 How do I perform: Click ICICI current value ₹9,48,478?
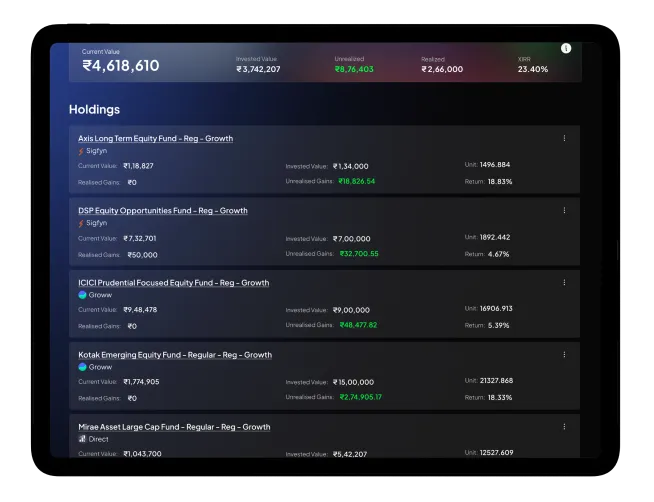point(140,310)
